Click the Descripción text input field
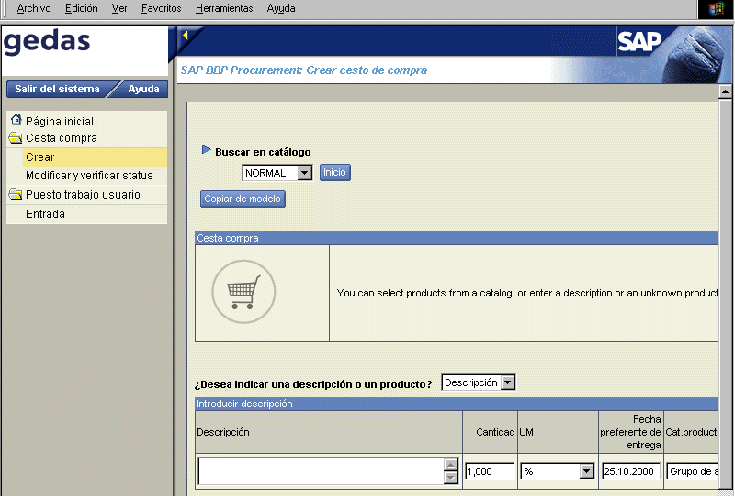Screen dimensions: 735x496 [x=320, y=470]
